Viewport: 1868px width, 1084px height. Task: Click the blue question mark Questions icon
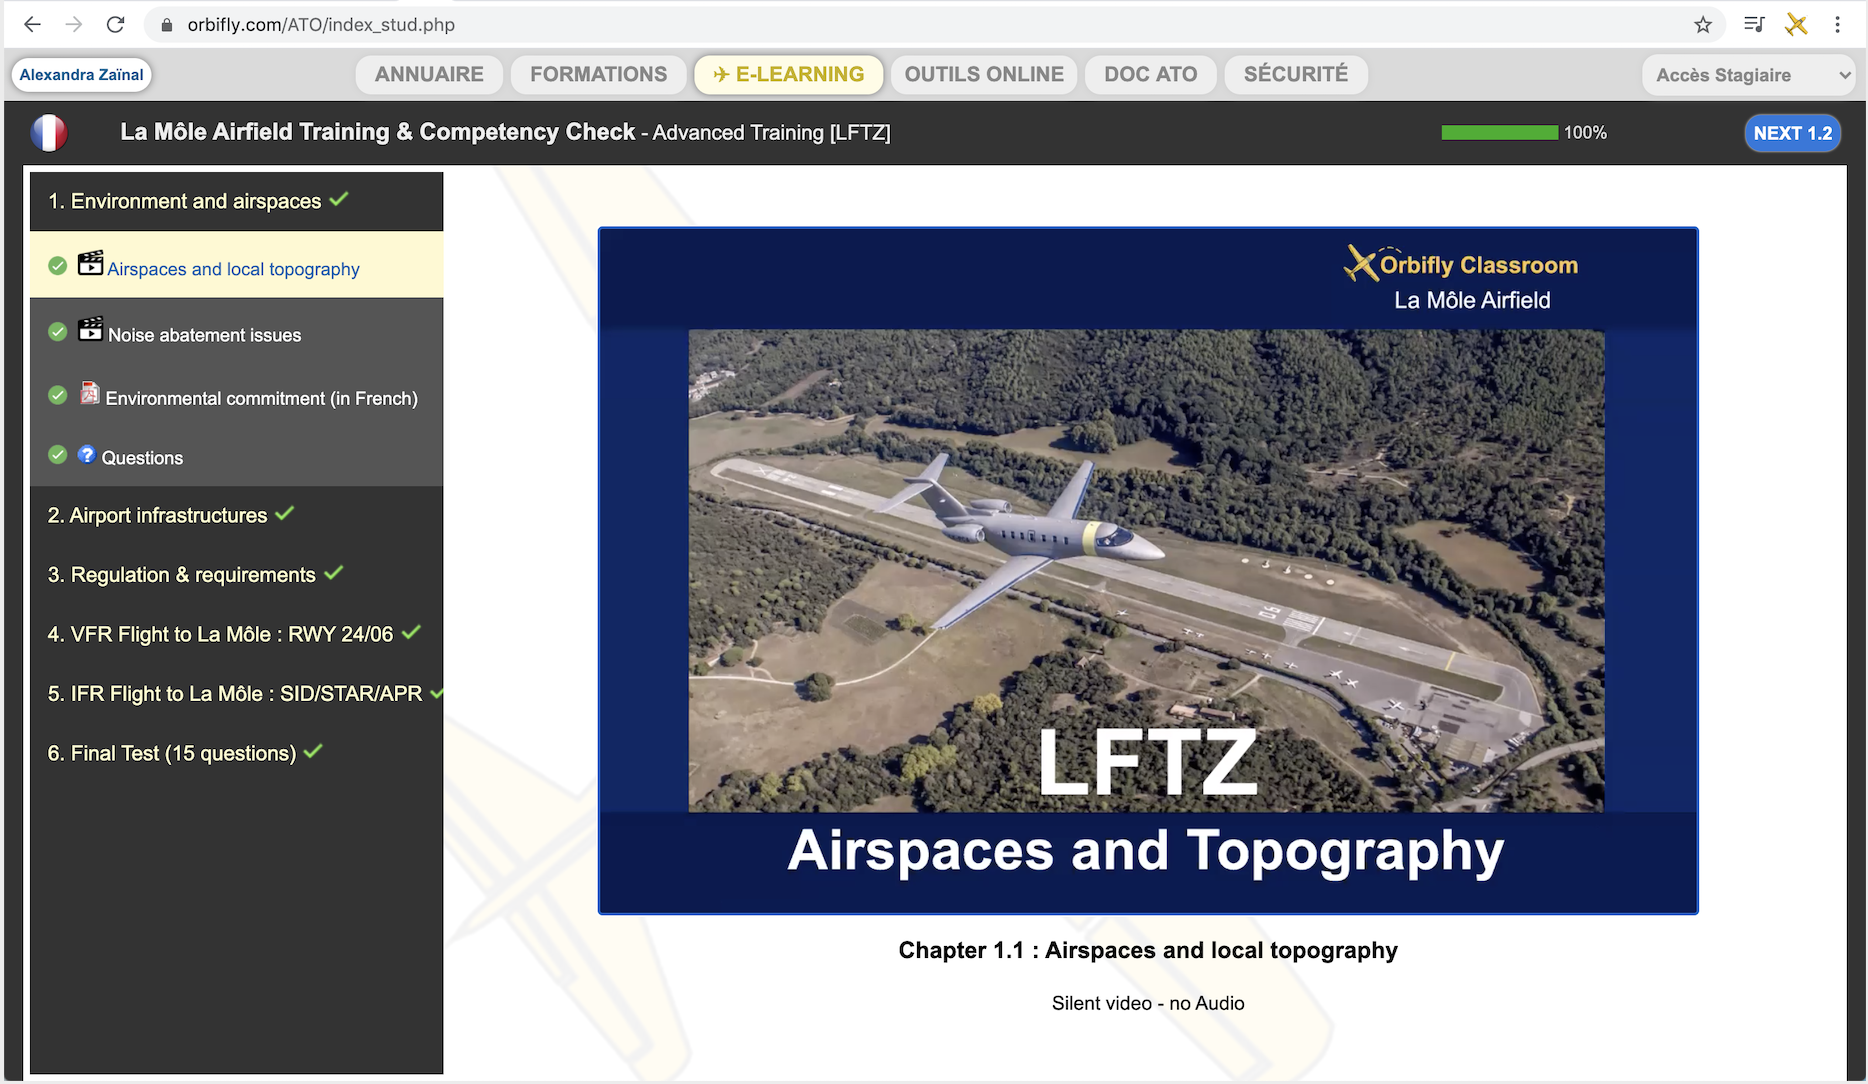point(87,455)
